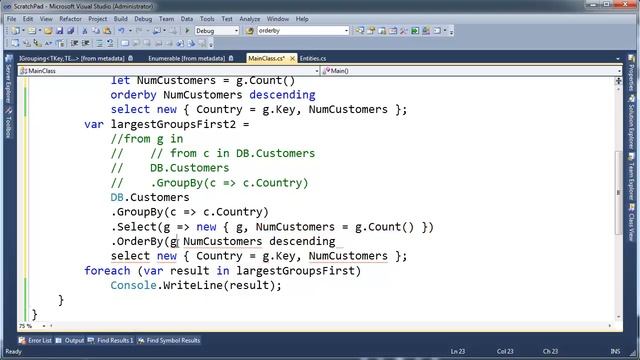This screenshot has height=360, width=640.
Task: Click the New Project toolbar icon
Action: [x=16, y=31]
